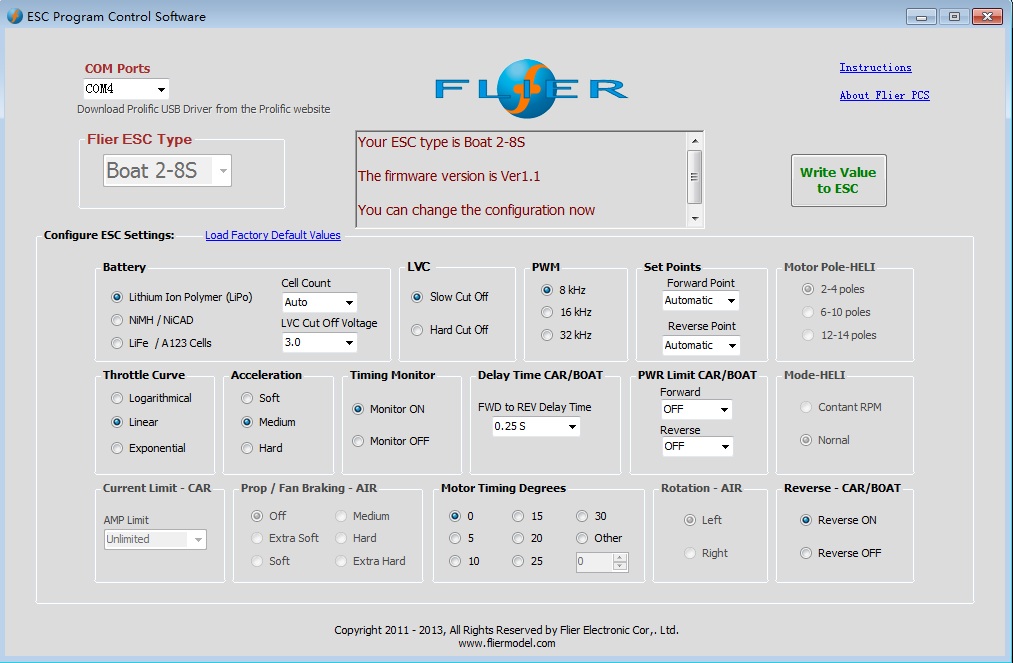Turn Timing Monitor OFF

[390, 441]
